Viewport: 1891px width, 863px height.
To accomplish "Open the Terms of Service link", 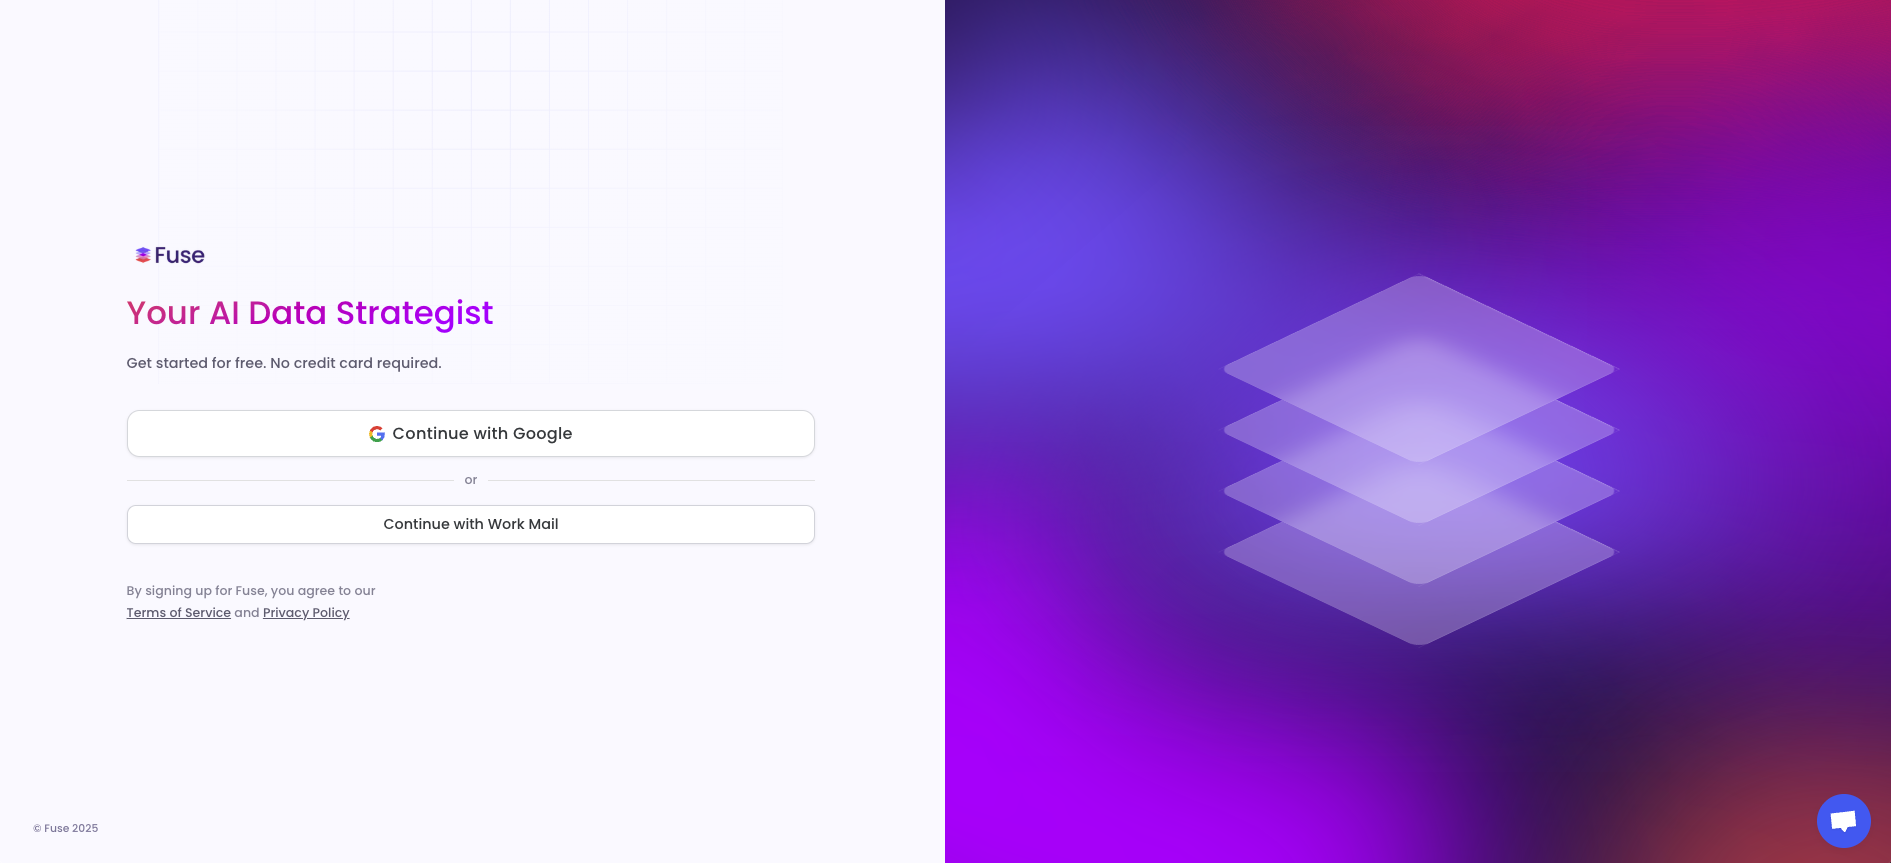I will click(178, 613).
